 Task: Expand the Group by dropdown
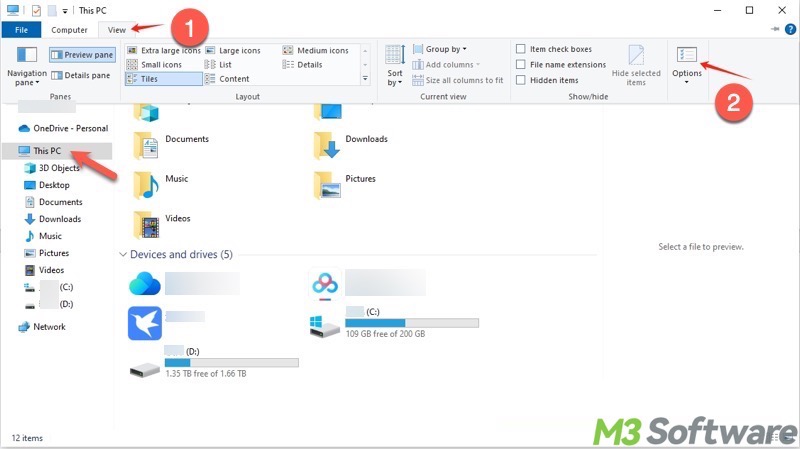[446, 49]
